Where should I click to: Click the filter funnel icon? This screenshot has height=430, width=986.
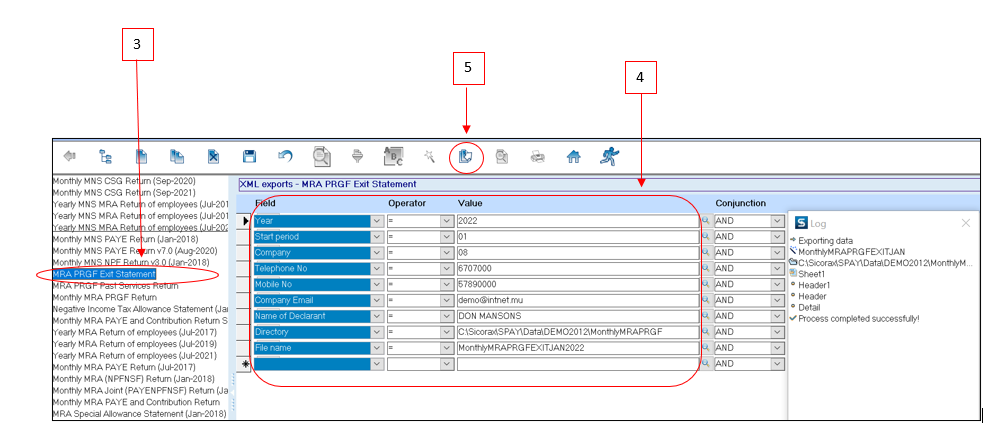(357, 156)
